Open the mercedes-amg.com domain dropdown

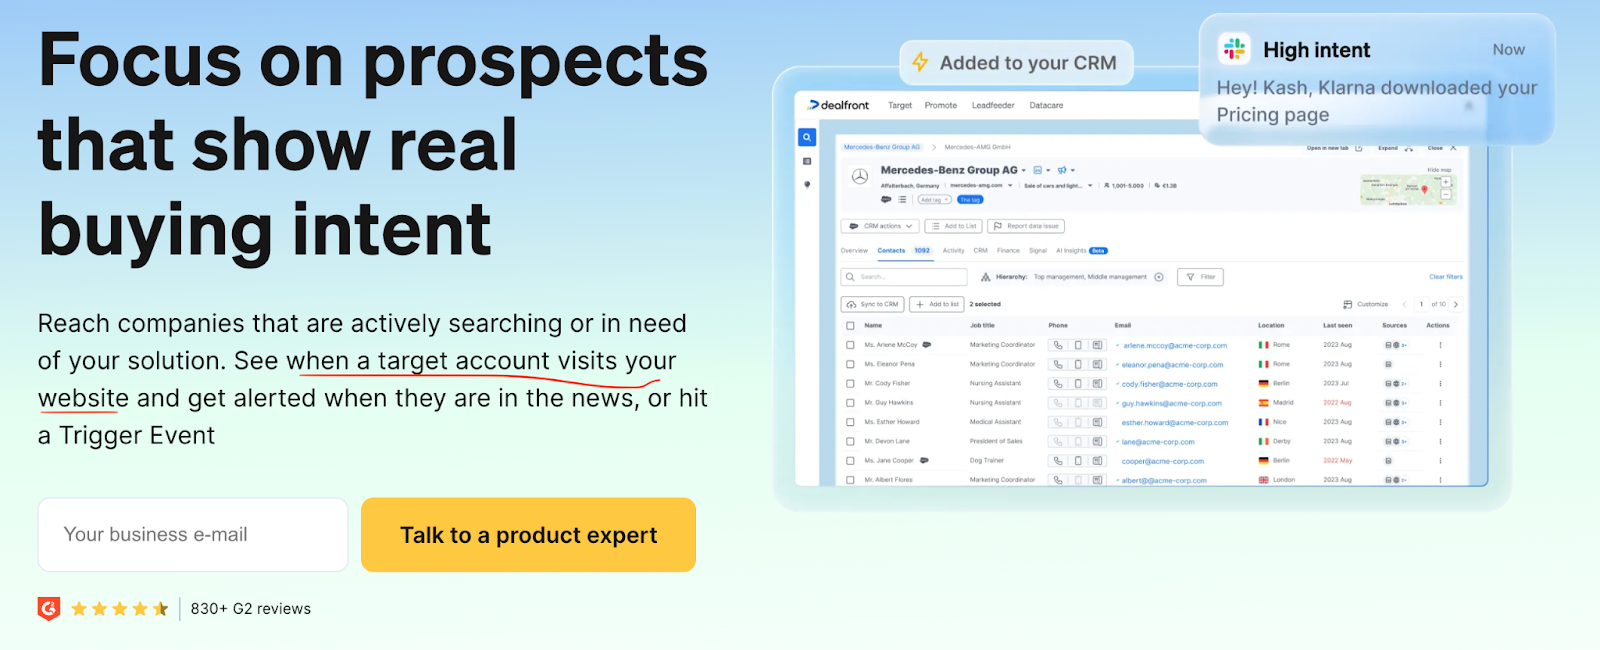(1010, 185)
